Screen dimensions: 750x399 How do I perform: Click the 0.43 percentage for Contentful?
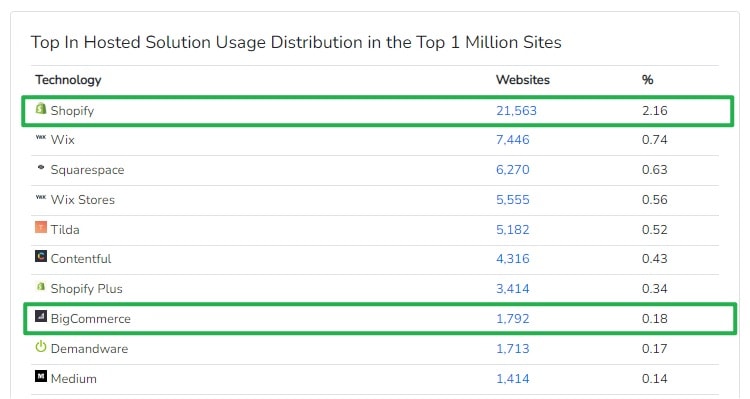655,259
